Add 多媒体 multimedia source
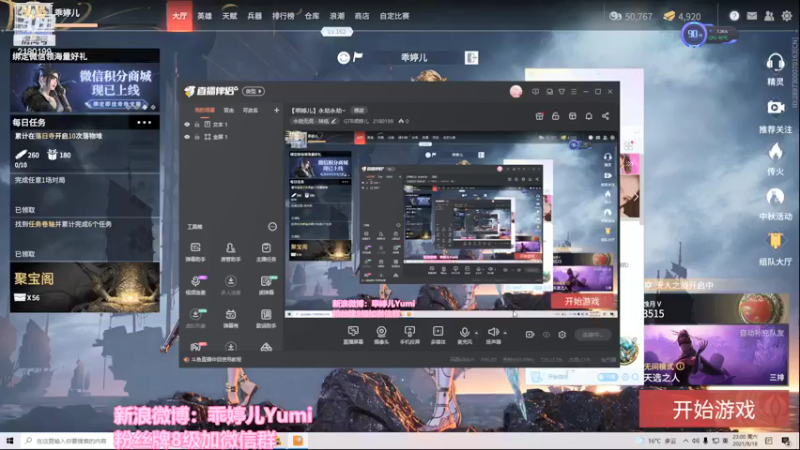The width and height of the screenshot is (800, 450). (438, 335)
